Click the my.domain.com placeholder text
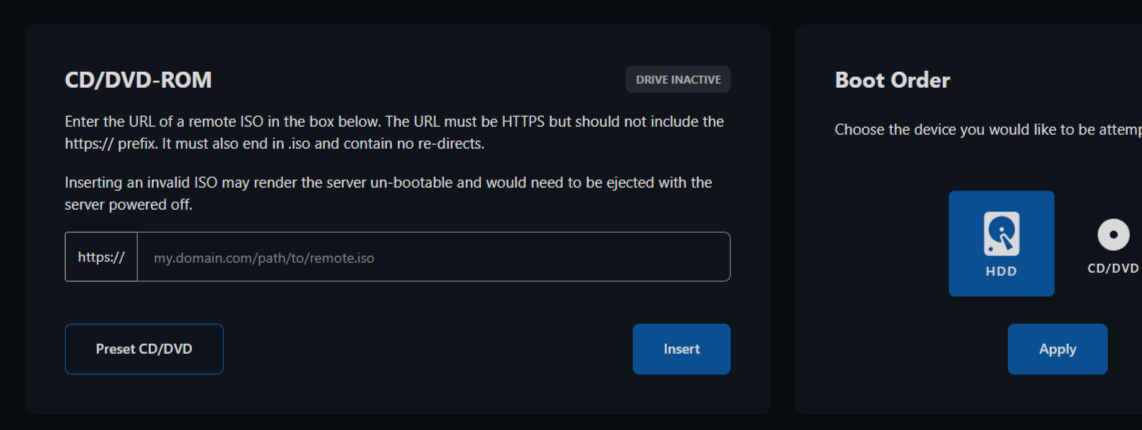Image resolution: width=1142 pixels, height=430 pixels. coord(264,258)
